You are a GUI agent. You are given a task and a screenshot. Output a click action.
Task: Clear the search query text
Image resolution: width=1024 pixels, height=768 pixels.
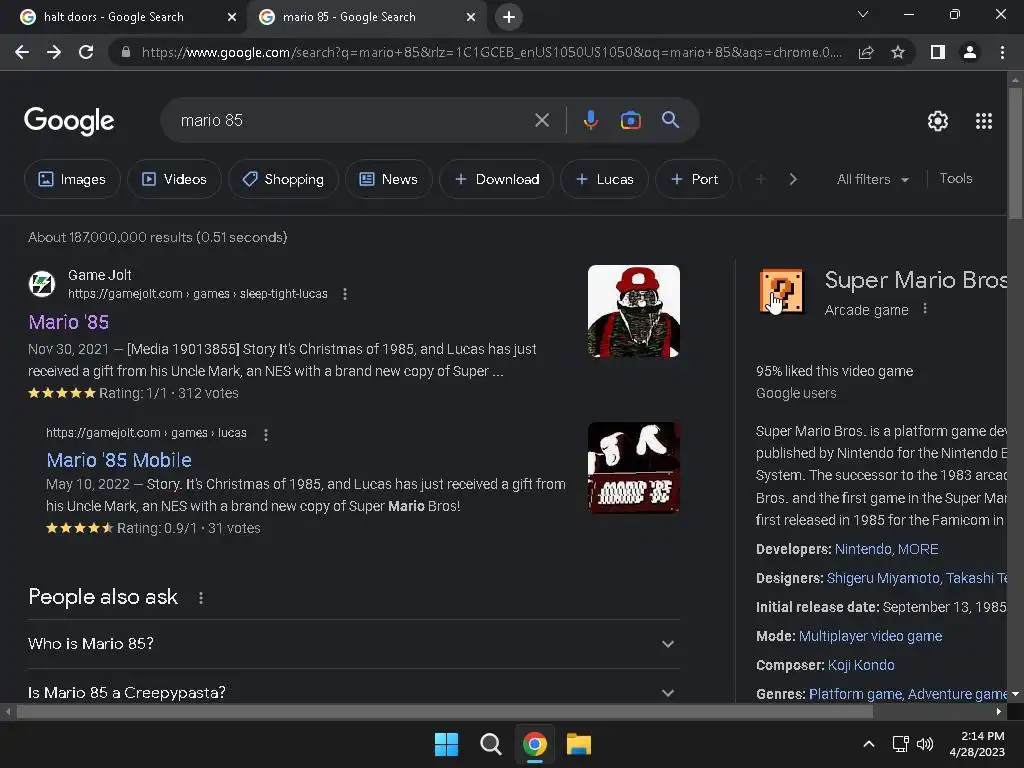pos(542,120)
